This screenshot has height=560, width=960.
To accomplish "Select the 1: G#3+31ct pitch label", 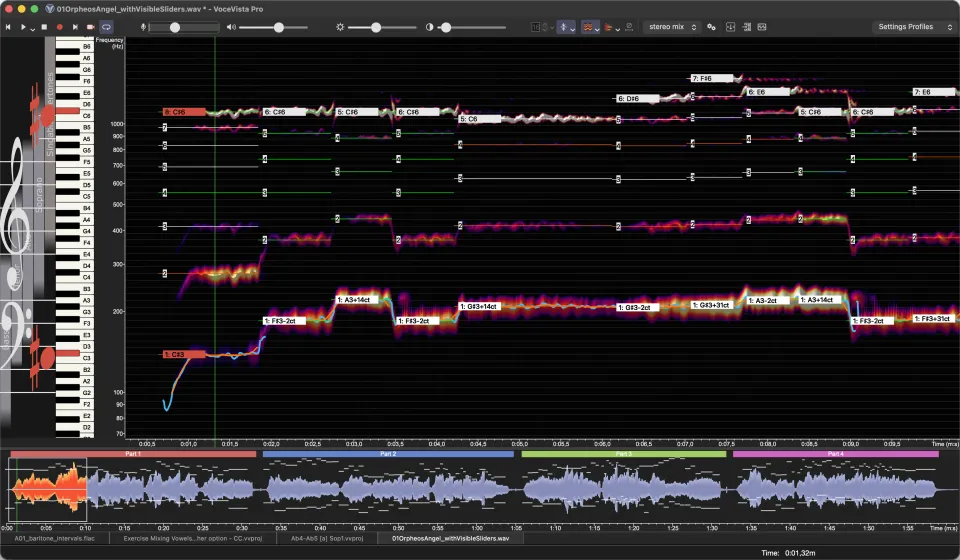I will (x=712, y=305).
